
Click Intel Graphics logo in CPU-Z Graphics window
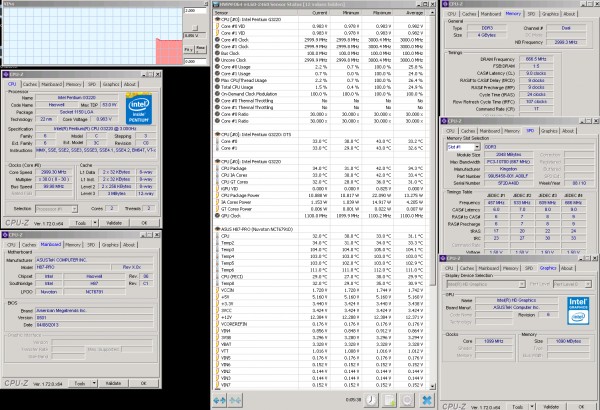tap(578, 310)
